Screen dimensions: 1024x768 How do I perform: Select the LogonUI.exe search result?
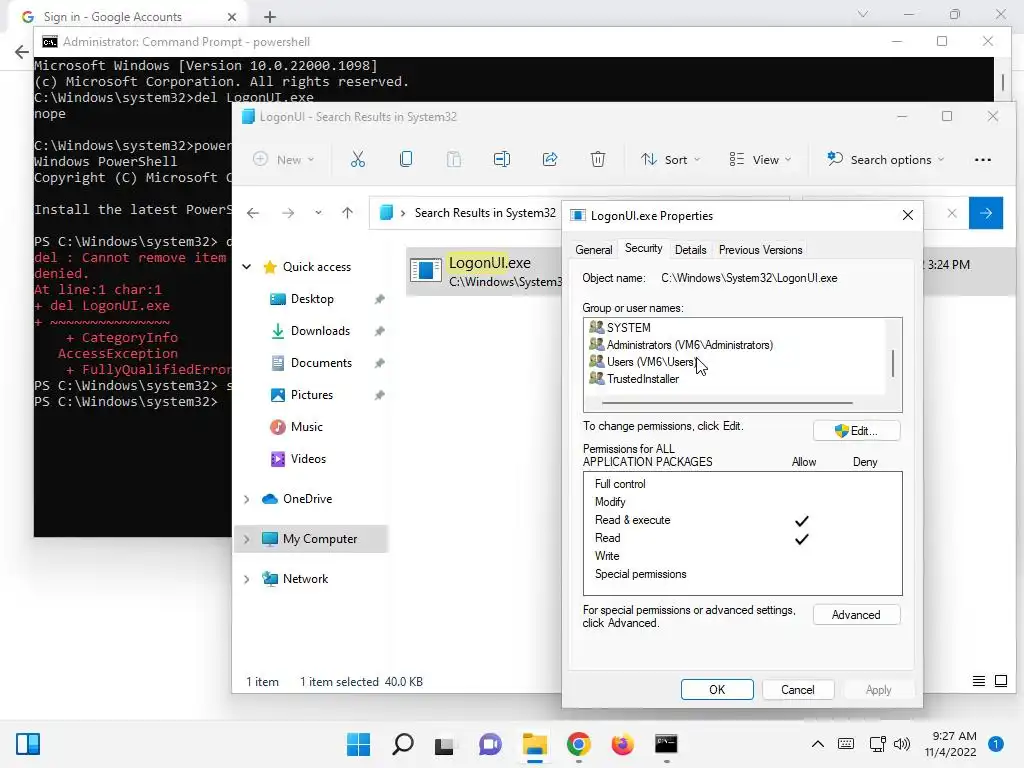(x=483, y=271)
